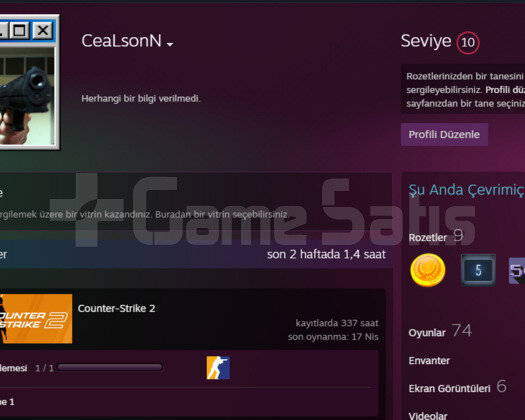Click the Counter-Strike 2 game banner image
The image size is (525, 420).
pos(36,319)
